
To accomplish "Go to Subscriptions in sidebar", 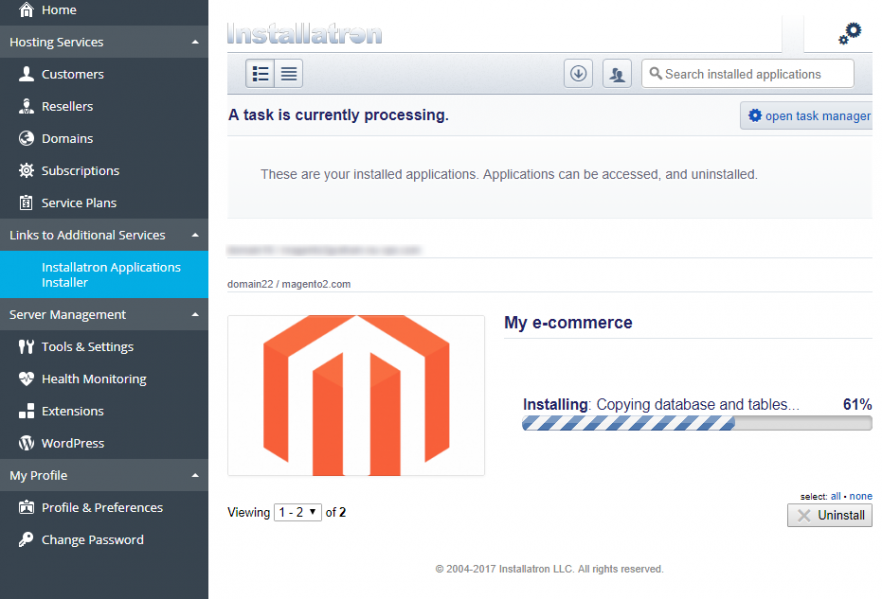I will pyautogui.click(x=104, y=170).
